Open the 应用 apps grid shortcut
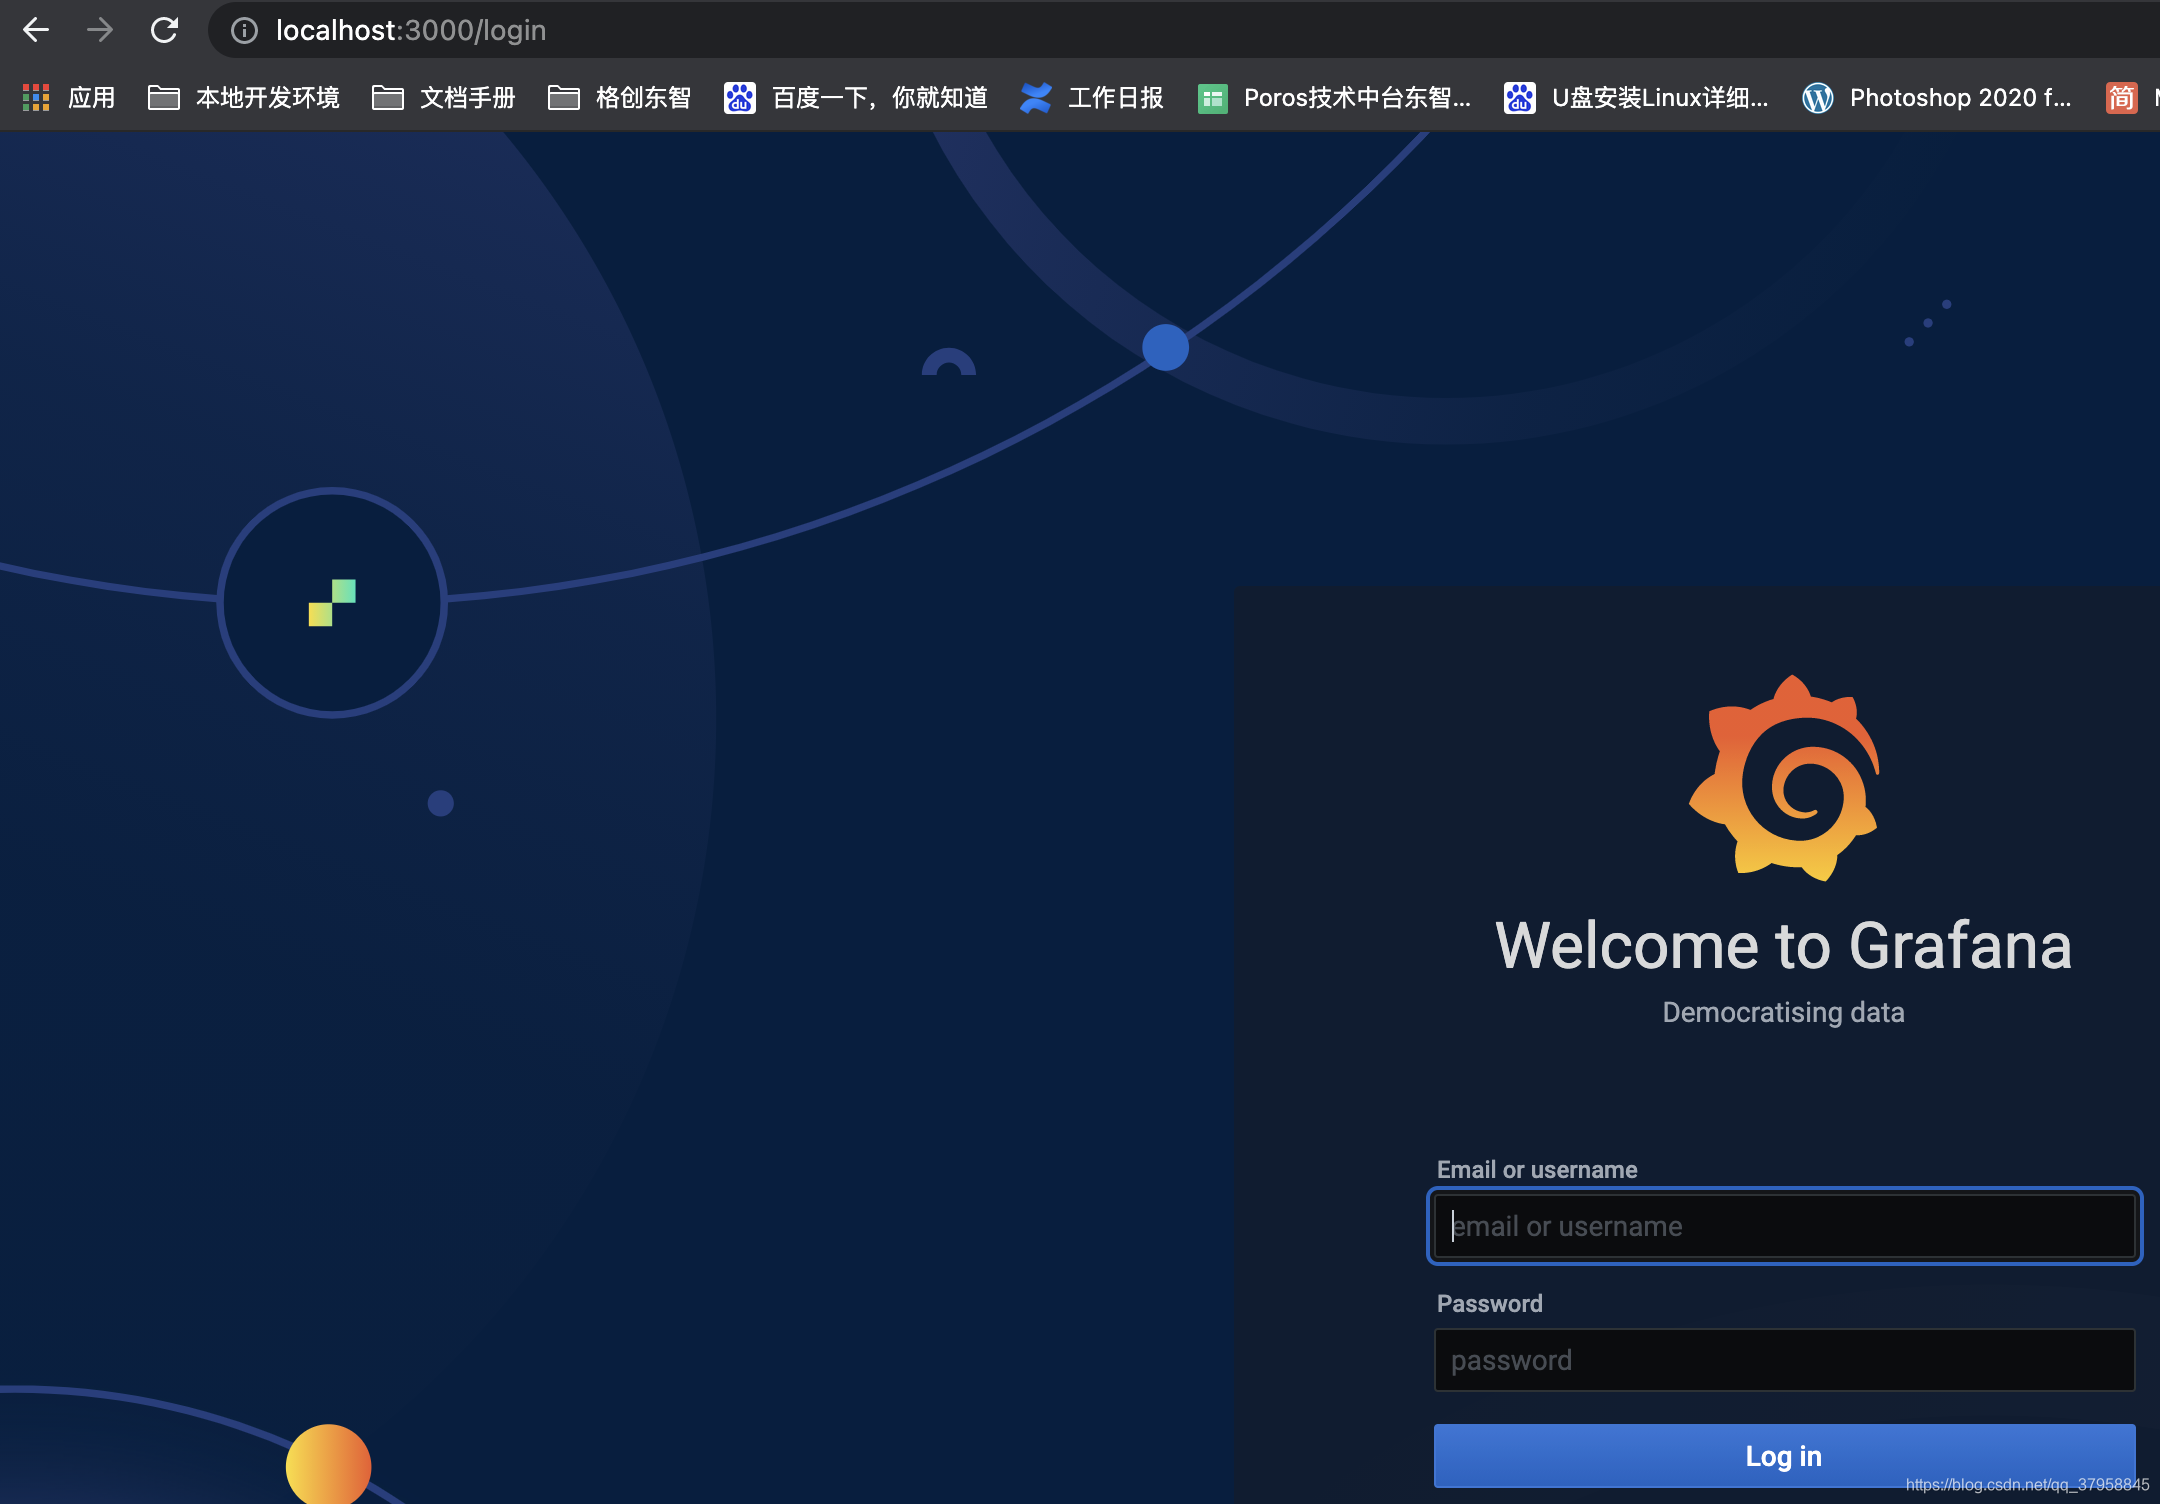 click(69, 97)
